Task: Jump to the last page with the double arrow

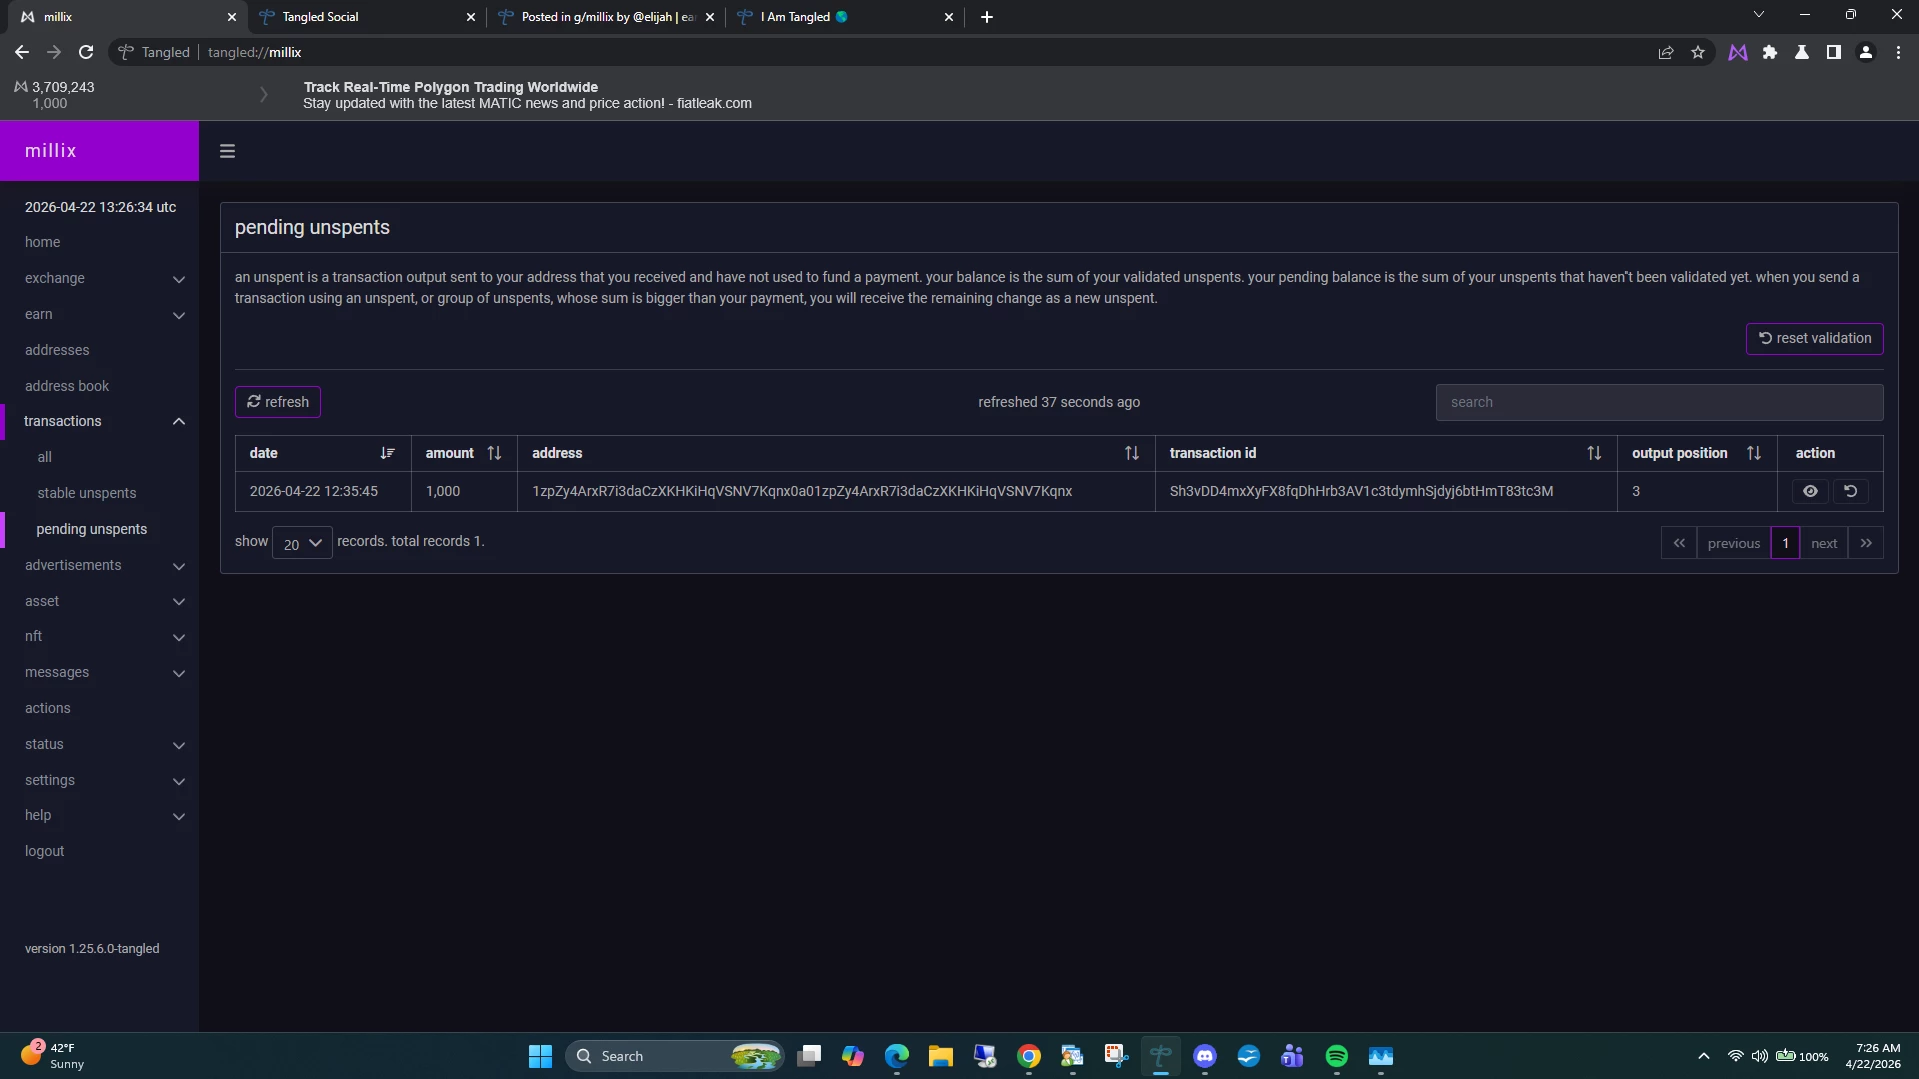Action: tap(1866, 543)
